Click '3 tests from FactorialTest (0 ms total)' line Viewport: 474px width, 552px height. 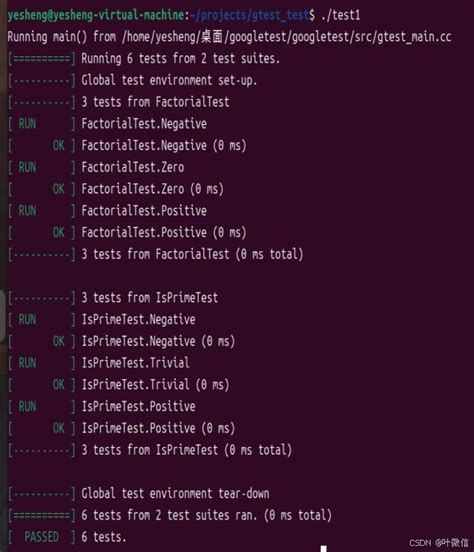coord(192,254)
